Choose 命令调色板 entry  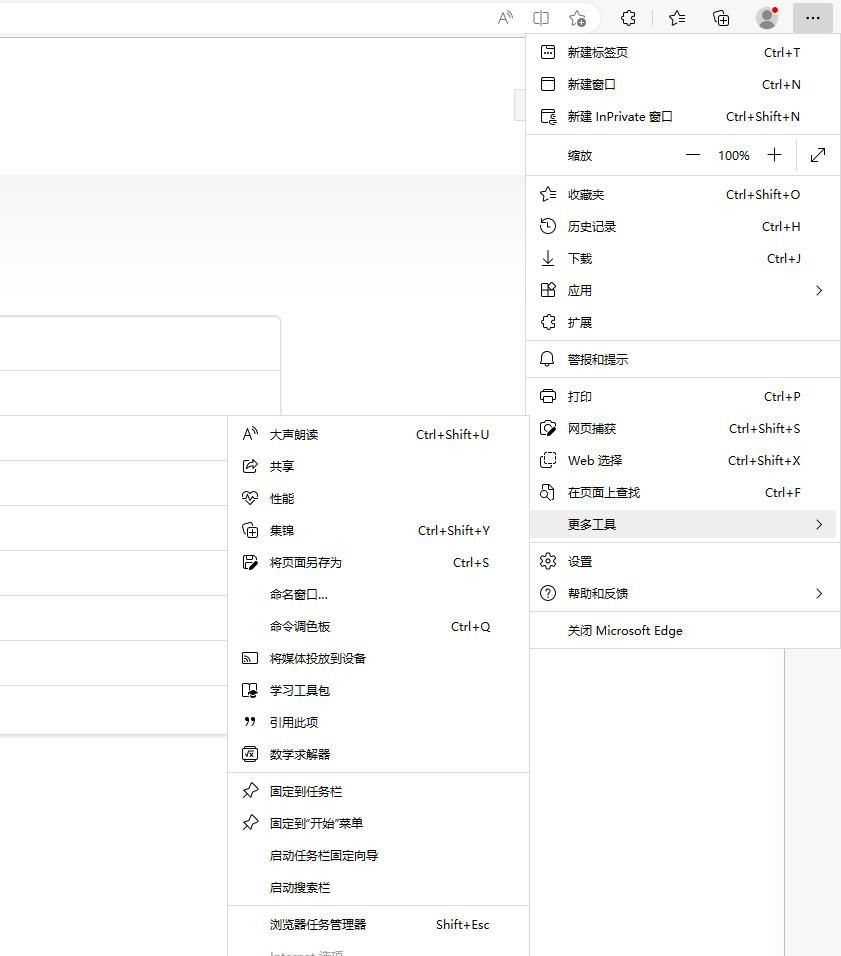[378, 626]
